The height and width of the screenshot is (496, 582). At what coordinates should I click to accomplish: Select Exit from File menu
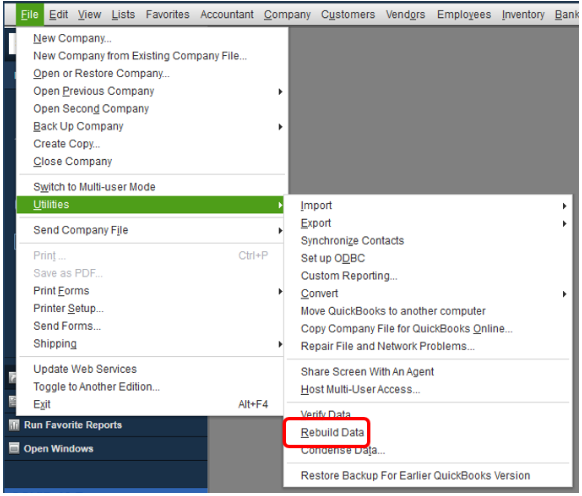150,404
